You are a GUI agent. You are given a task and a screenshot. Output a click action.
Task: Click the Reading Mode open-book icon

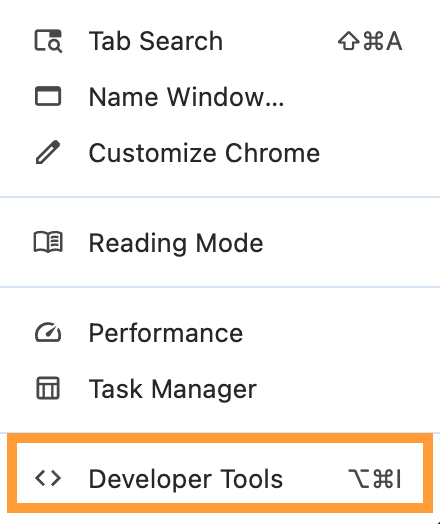(48, 242)
